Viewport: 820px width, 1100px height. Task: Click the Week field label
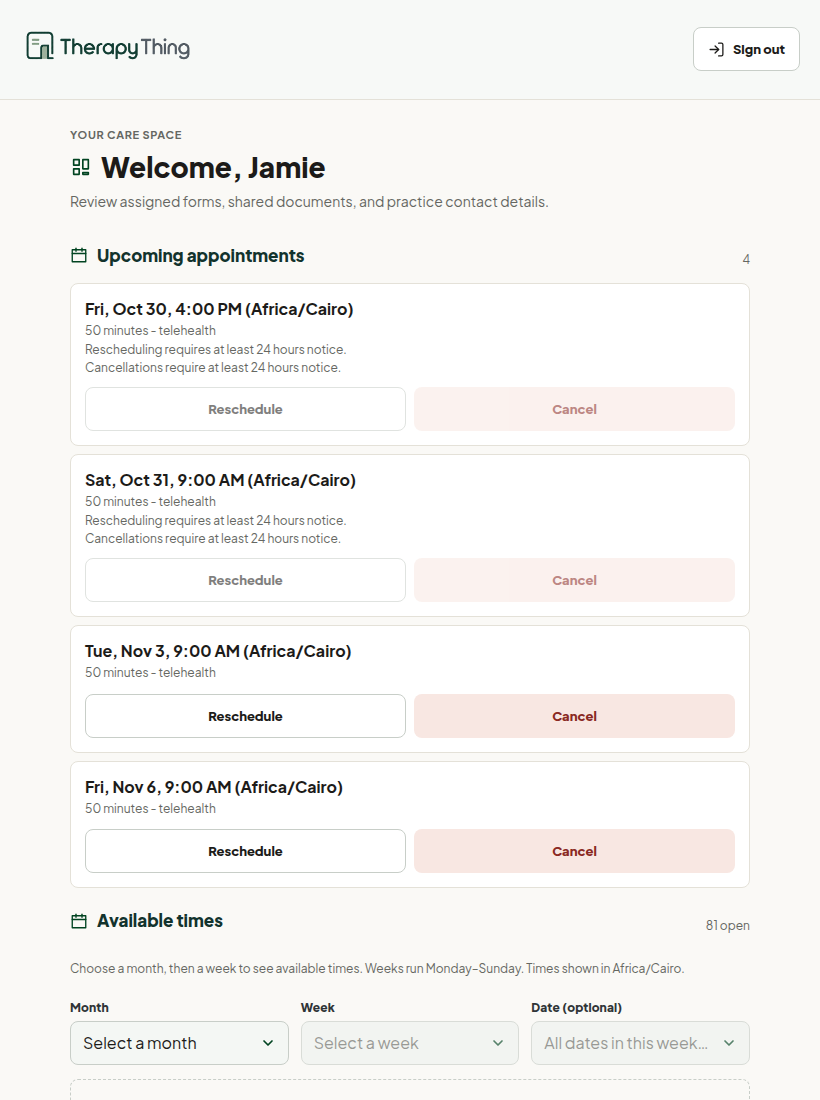pos(318,1007)
